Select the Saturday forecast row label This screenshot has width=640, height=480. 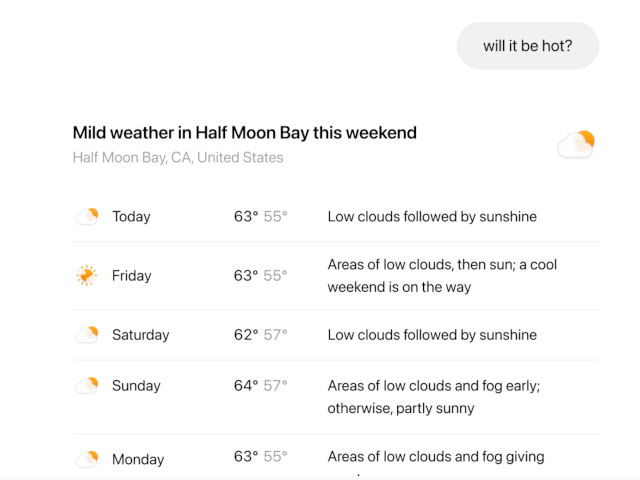141,335
